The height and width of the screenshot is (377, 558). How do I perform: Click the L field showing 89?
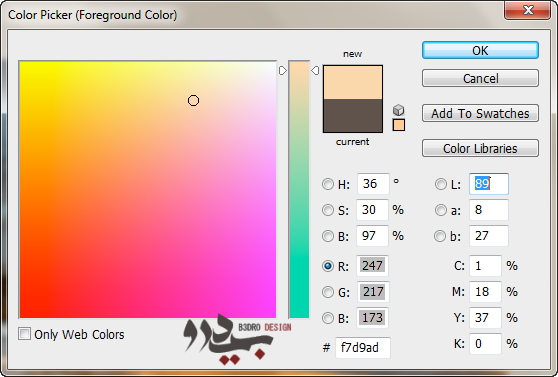click(489, 184)
